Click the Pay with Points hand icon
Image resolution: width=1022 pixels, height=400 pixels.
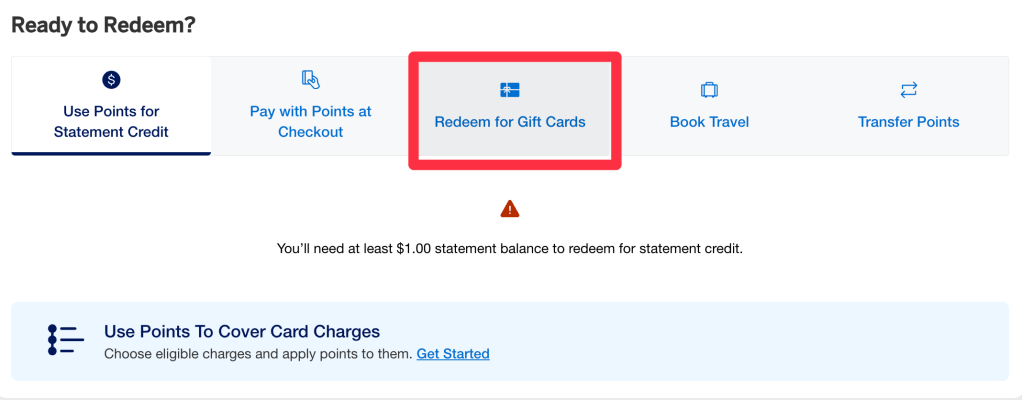tap(310, 79)
